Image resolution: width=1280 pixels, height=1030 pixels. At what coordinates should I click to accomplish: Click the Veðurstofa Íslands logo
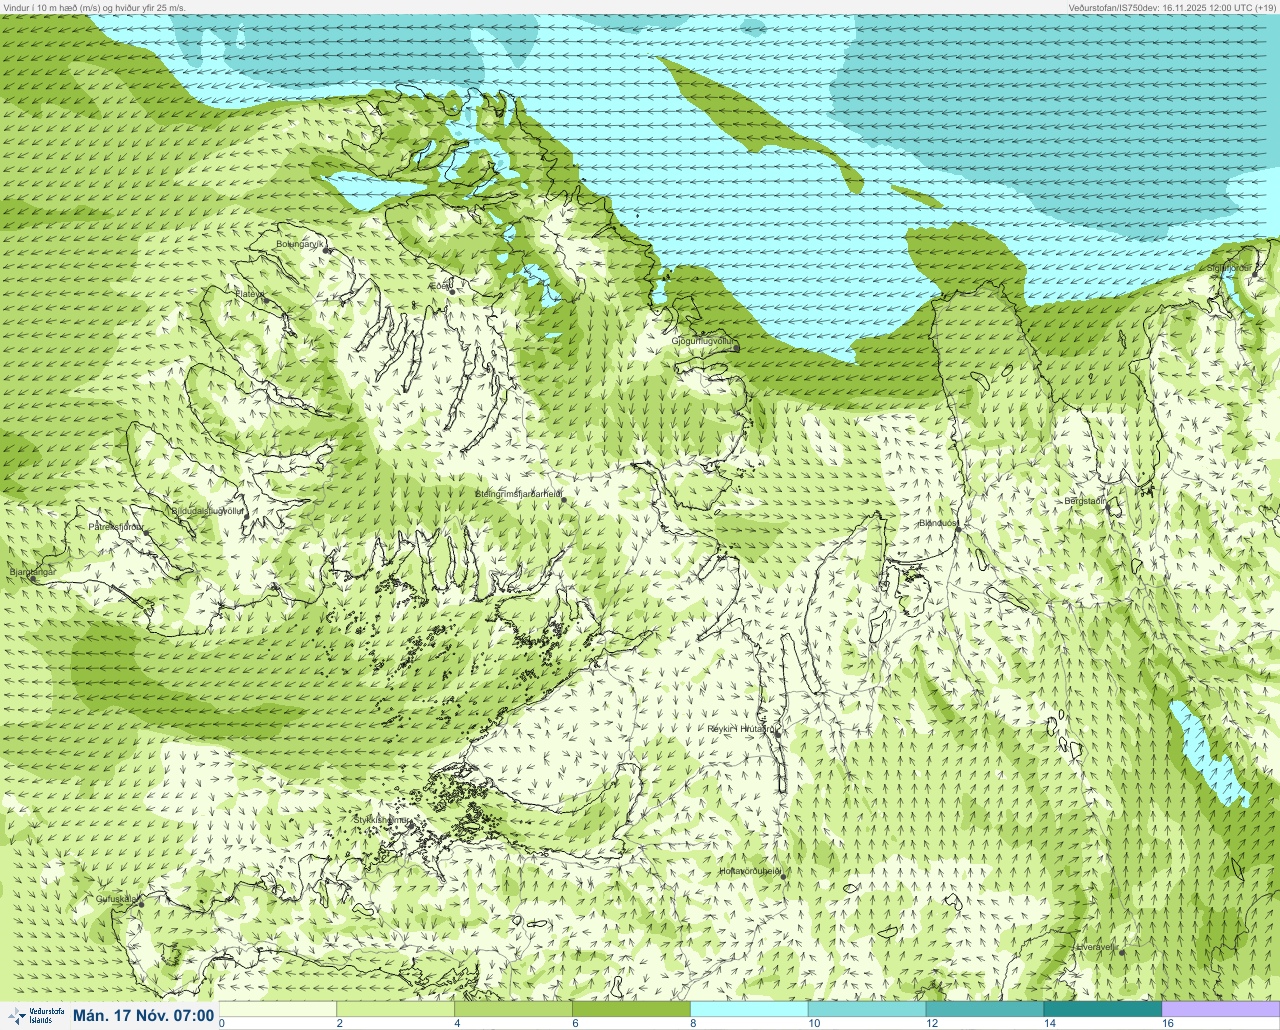34,1015
